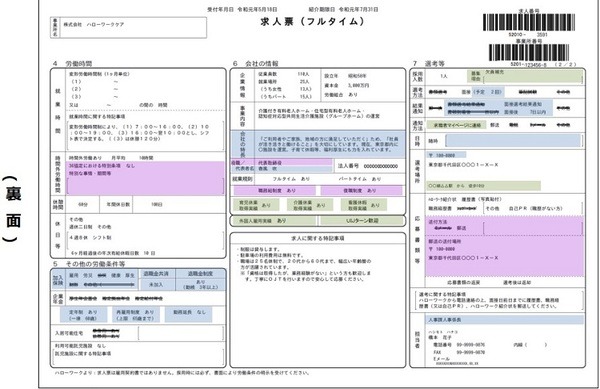
Task: Click the 代表取締役 field
Action: [293, 163]
